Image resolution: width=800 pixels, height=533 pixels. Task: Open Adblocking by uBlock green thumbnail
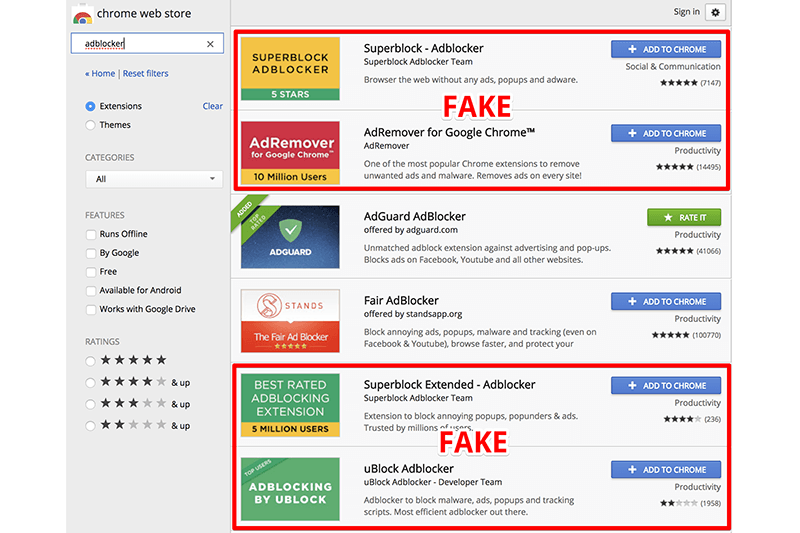pos(290,489)
